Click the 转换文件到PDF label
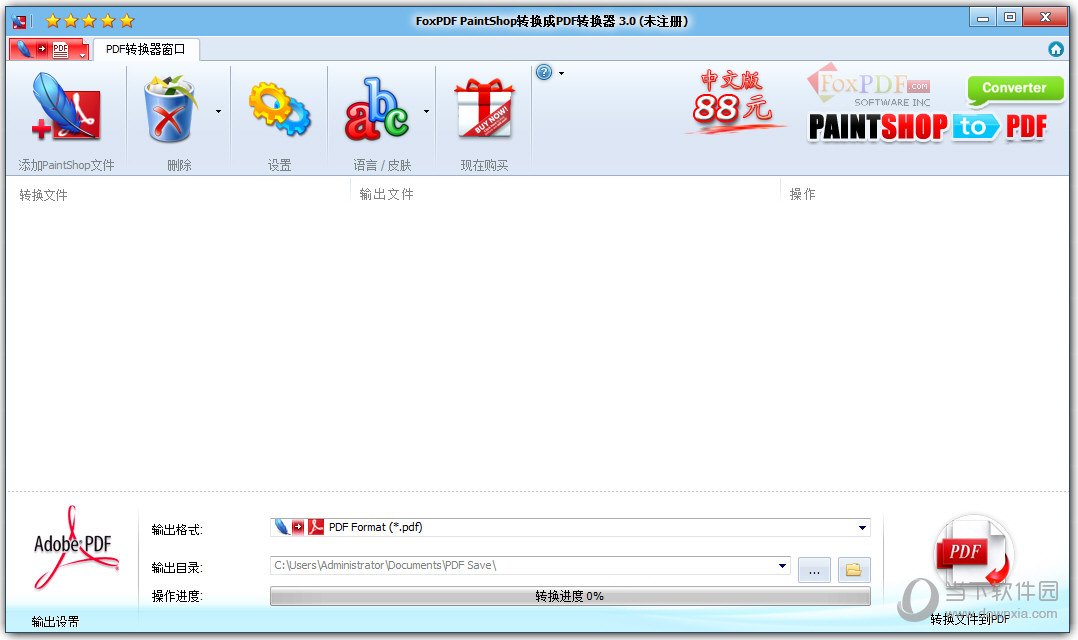This screenshot has height=640, width=1078. coord(970,619)
